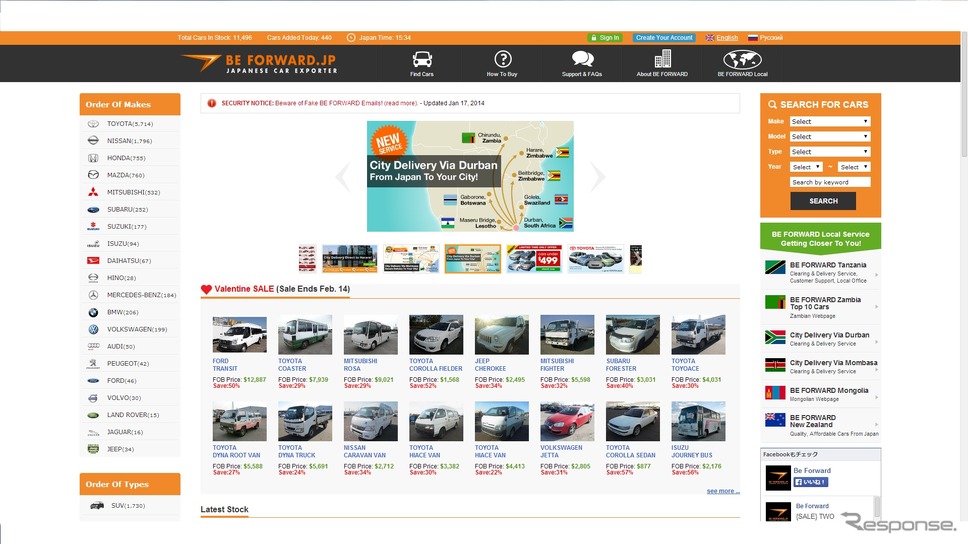Open NISSAN CARAVAN VAN listing title
Viewport: 968px width, 544px height.
coord(364,451)
